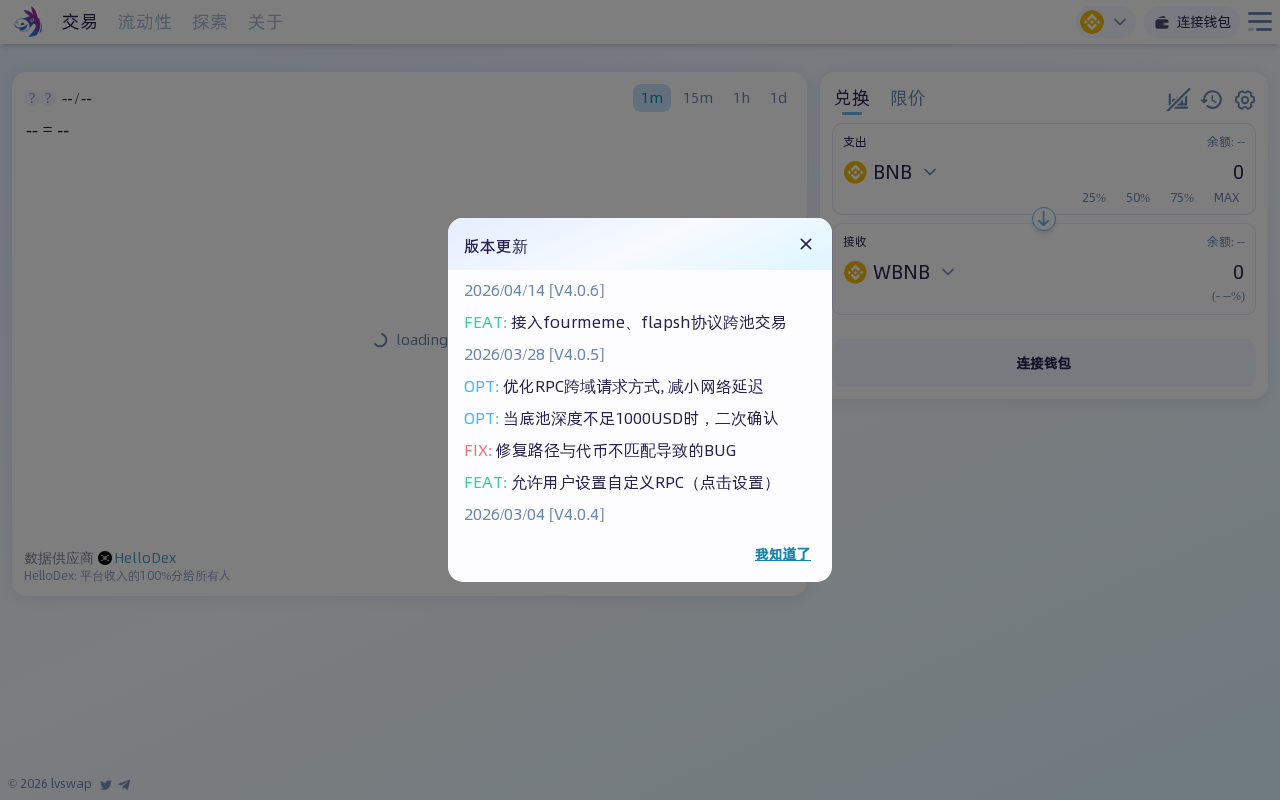Open the hamburger menu icon

(1259, 22)
